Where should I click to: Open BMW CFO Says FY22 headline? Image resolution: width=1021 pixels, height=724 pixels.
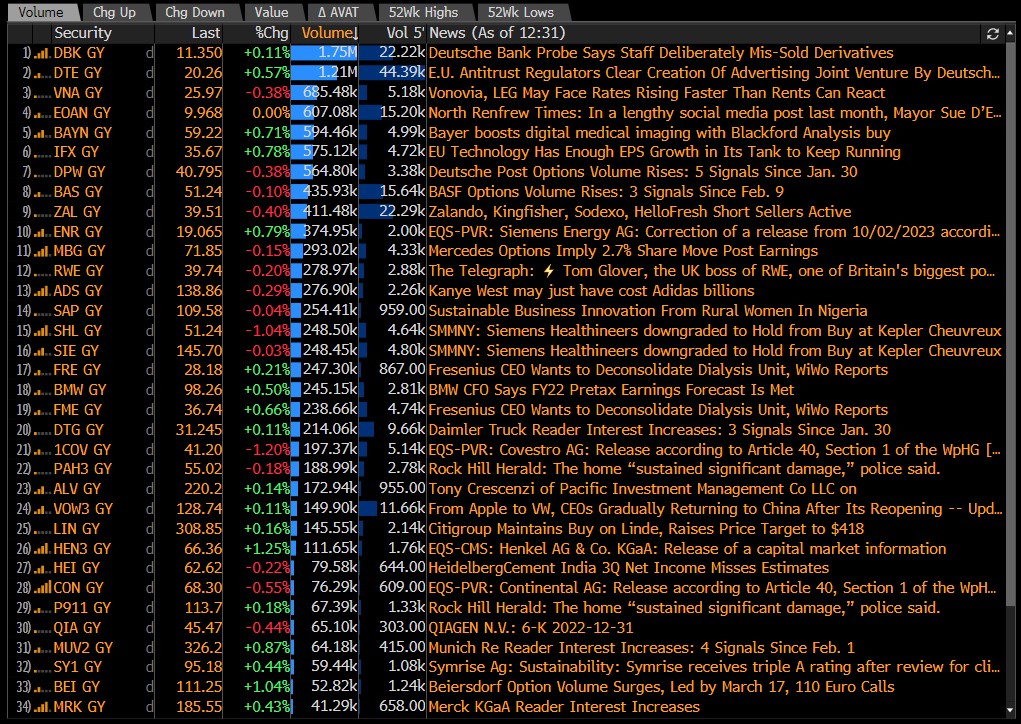[611, 390]
